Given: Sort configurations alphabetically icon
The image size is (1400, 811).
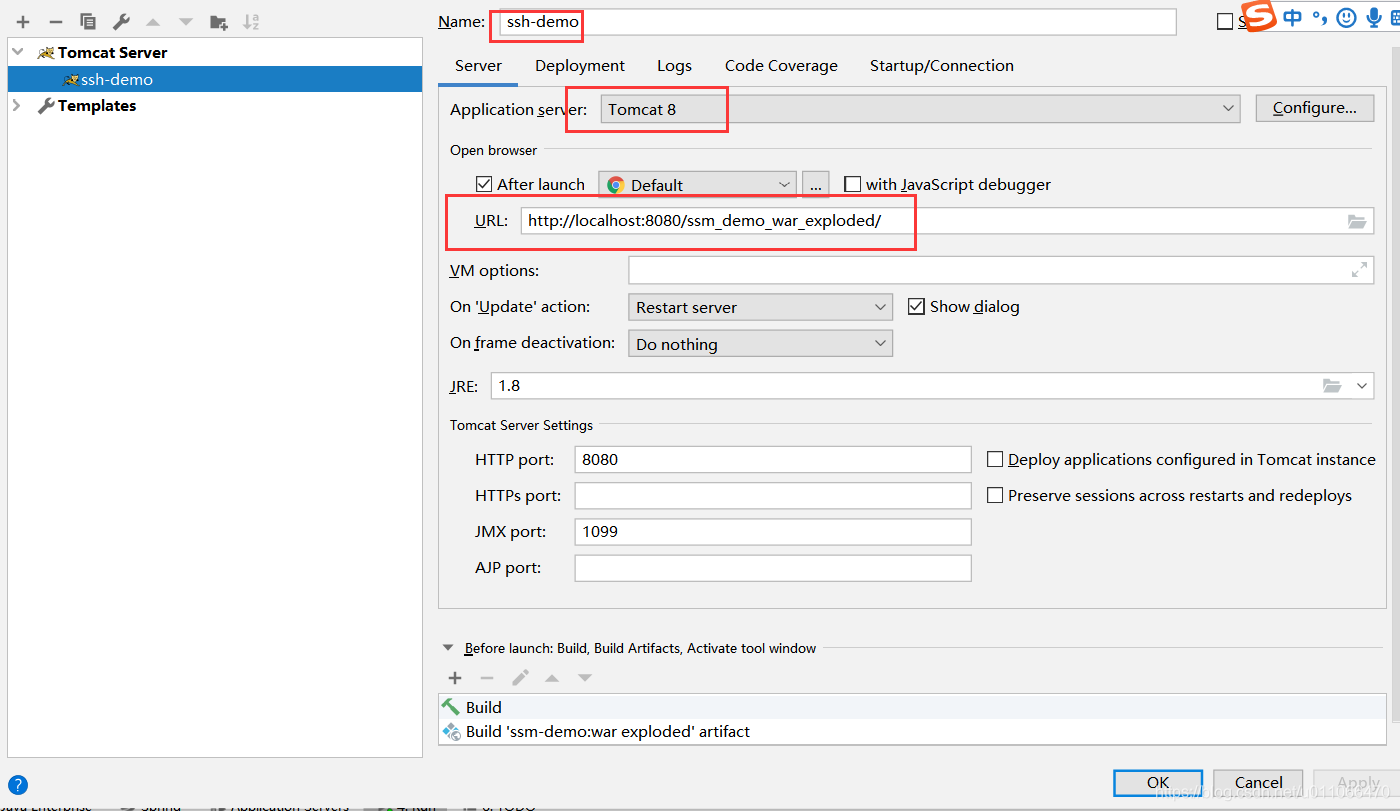Looking at the screenshot, I should tap(251, 21).
